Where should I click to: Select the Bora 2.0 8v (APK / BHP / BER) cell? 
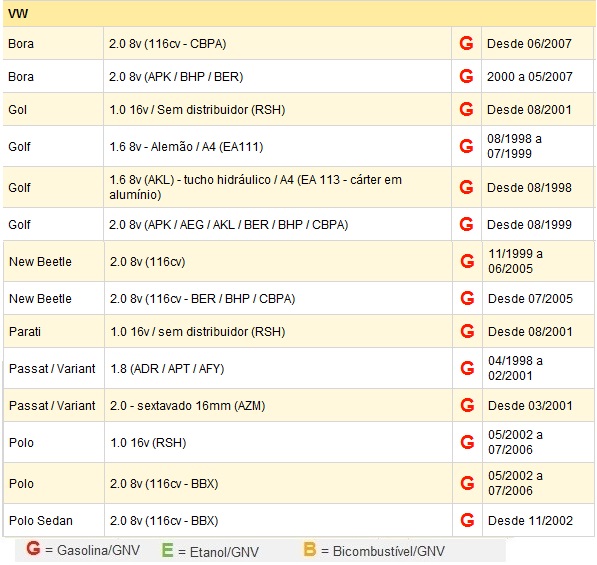278,77
